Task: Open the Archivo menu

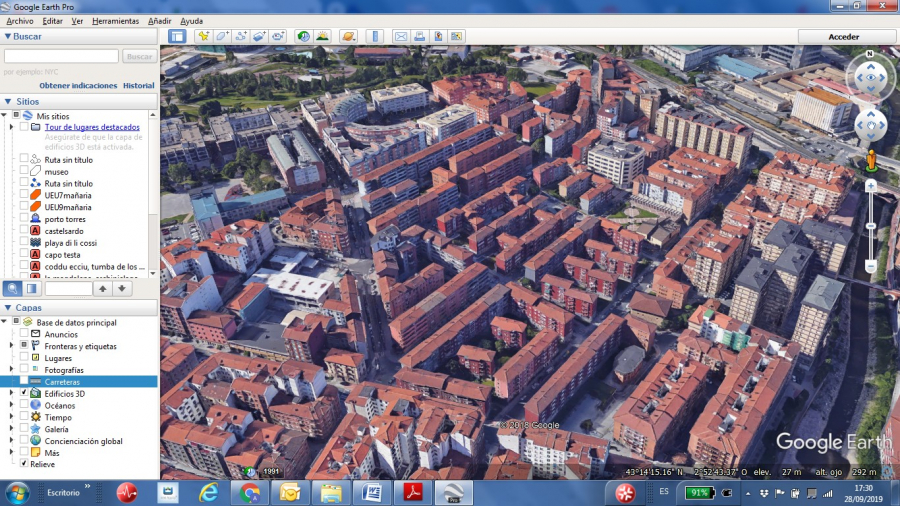Action: [20, 21]
